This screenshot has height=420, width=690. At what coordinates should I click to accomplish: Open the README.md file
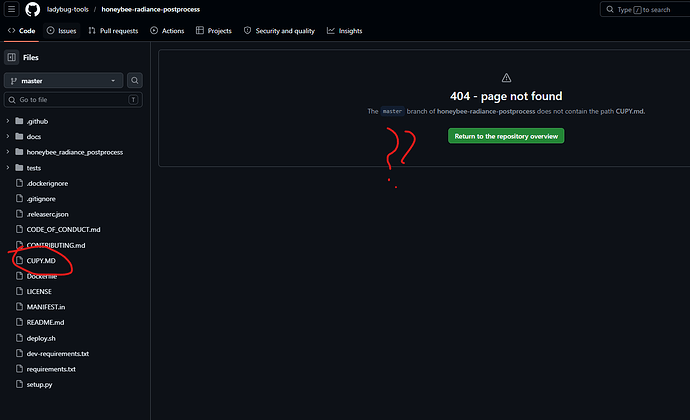(x=45, y=323)
